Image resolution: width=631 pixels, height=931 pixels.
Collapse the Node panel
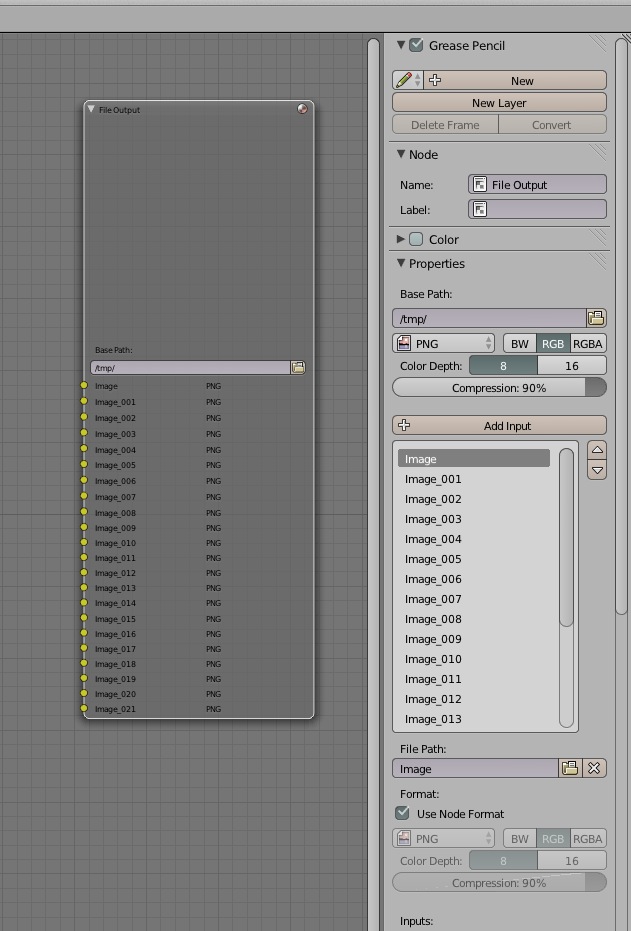(x=401, y=154)
